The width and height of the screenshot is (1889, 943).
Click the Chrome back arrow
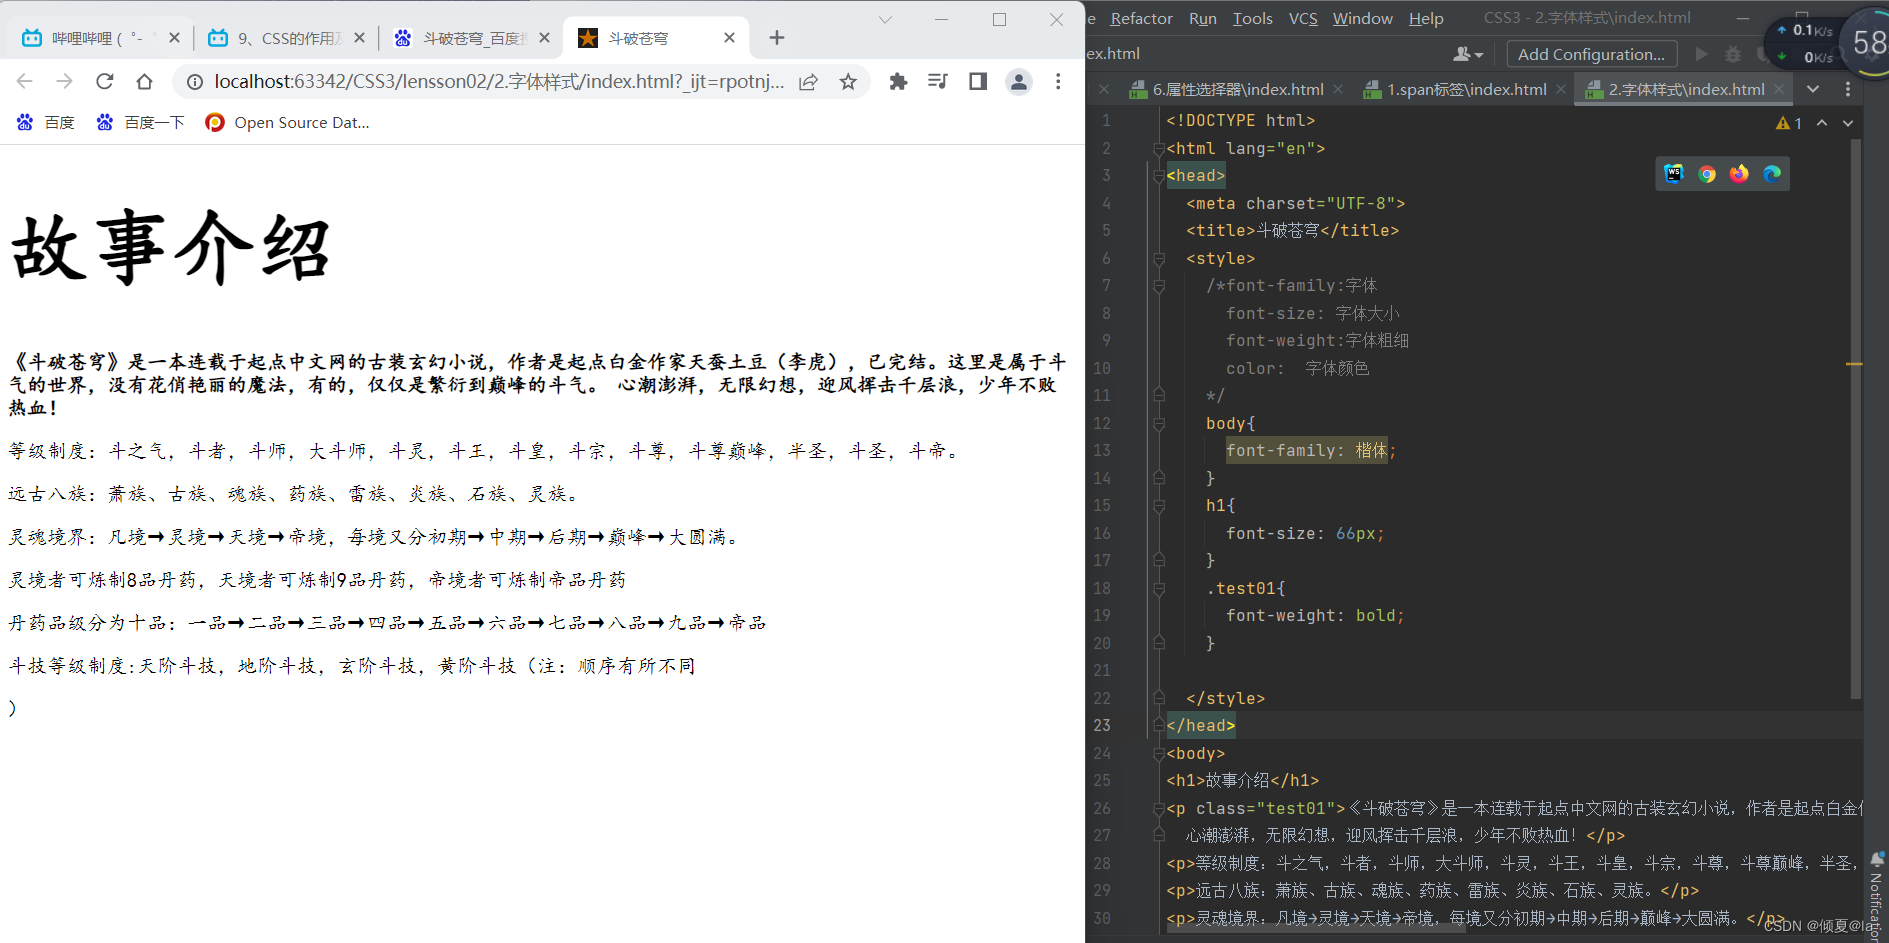[25, 82]
